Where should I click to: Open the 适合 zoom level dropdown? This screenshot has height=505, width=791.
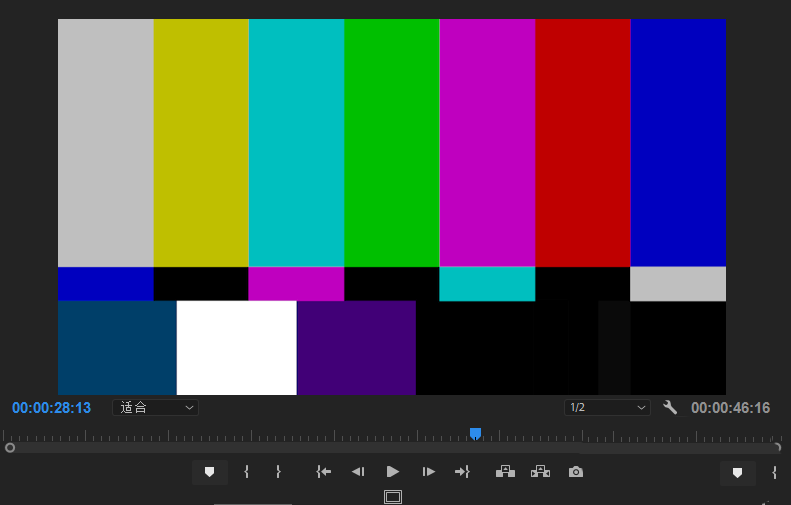[x=155, y=408]
